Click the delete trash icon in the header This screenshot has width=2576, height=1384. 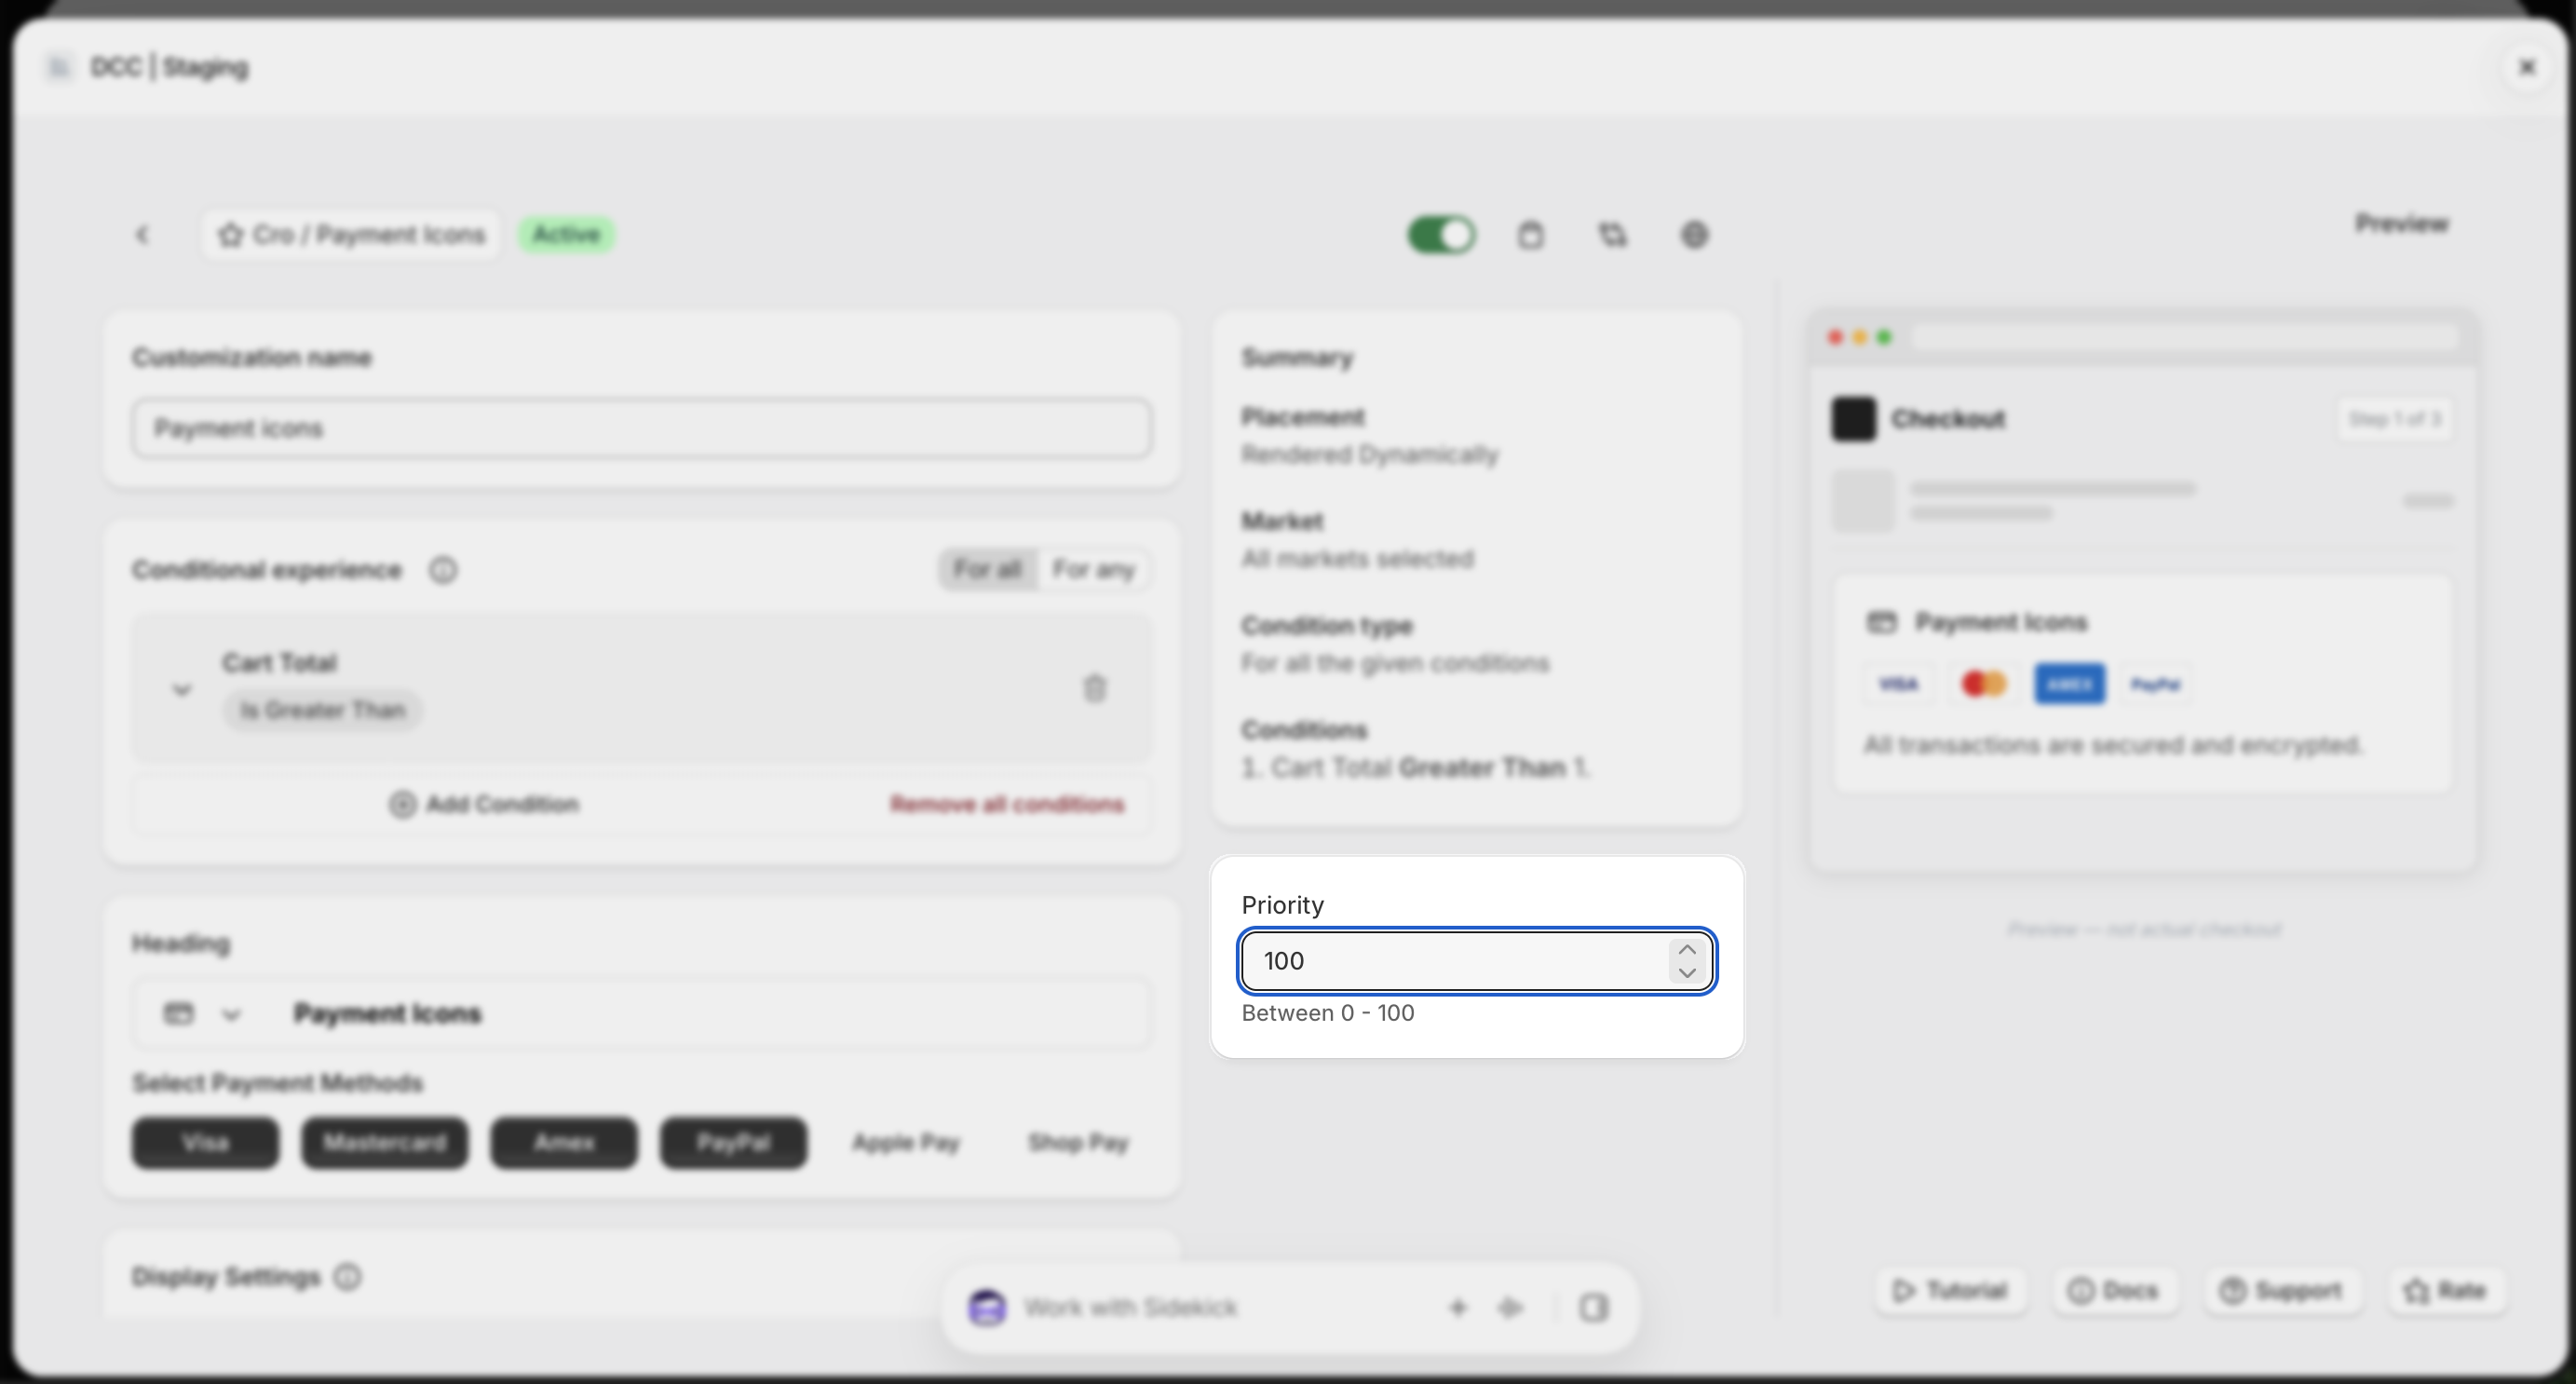pos(1530,235)
